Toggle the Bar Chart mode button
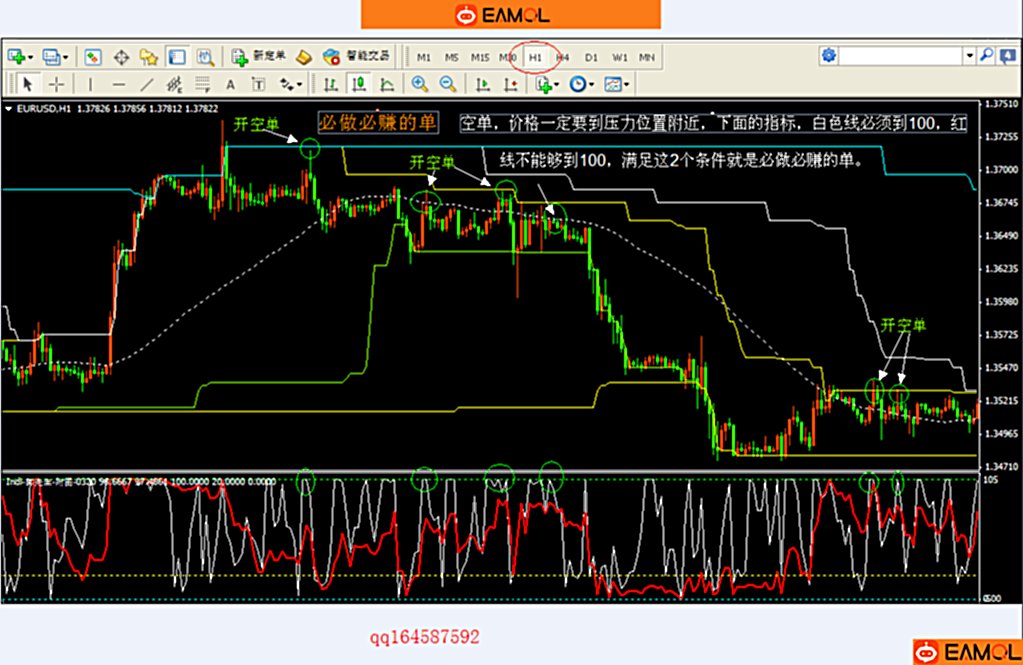1023x665 pixels. click(330, 85)
